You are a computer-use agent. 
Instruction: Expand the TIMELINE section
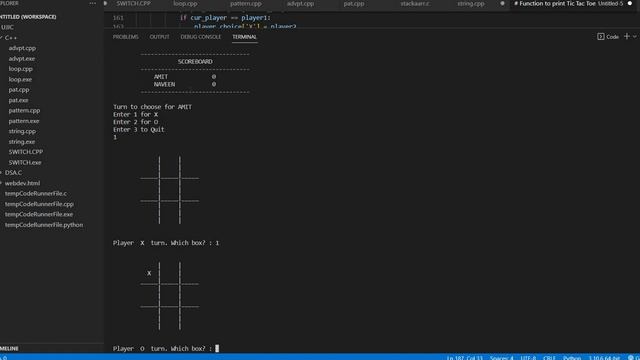(9, 349)
